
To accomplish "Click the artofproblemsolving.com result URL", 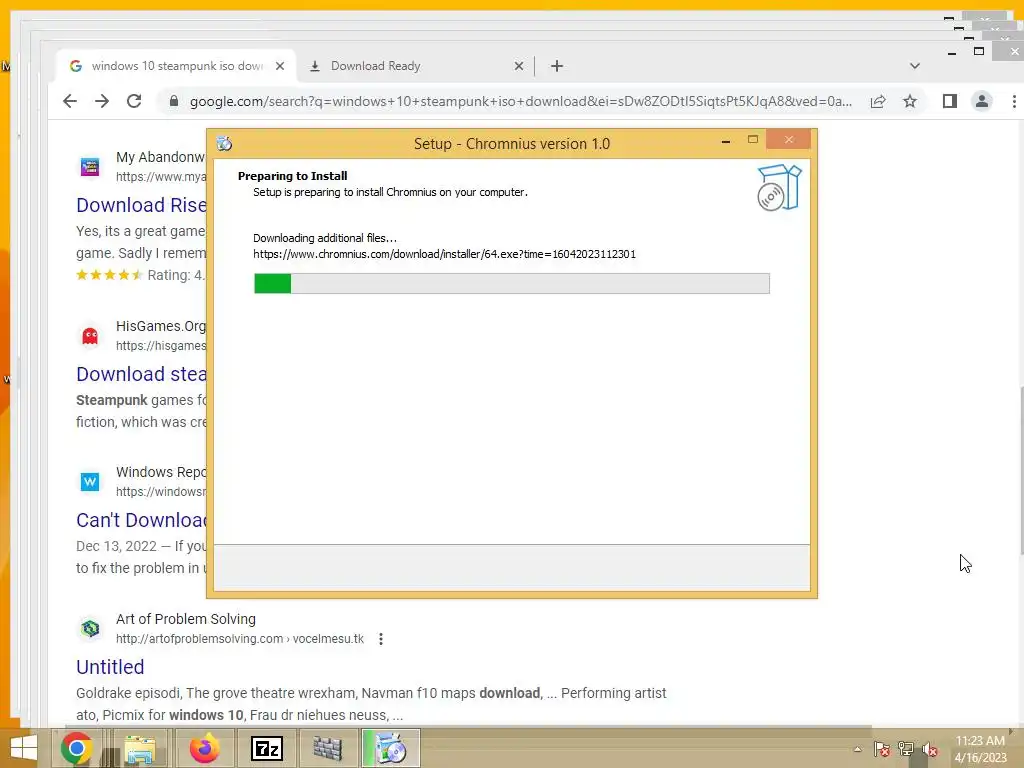I will pyautogui.click(x=240, y=639).
